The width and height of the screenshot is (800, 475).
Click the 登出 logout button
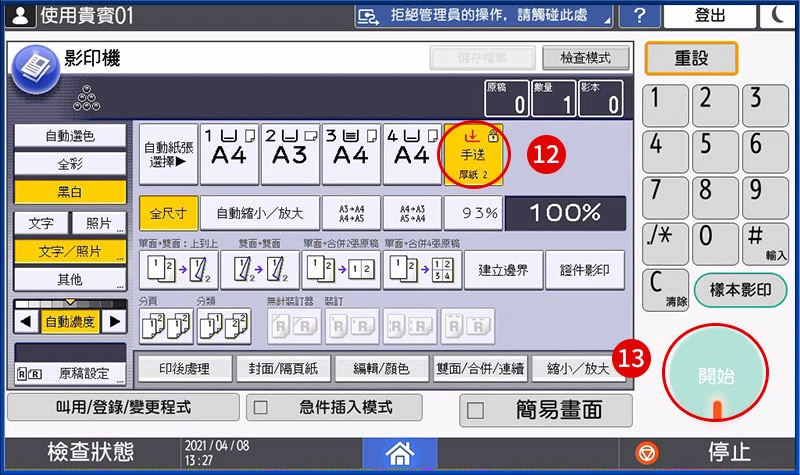click(709, 16)
